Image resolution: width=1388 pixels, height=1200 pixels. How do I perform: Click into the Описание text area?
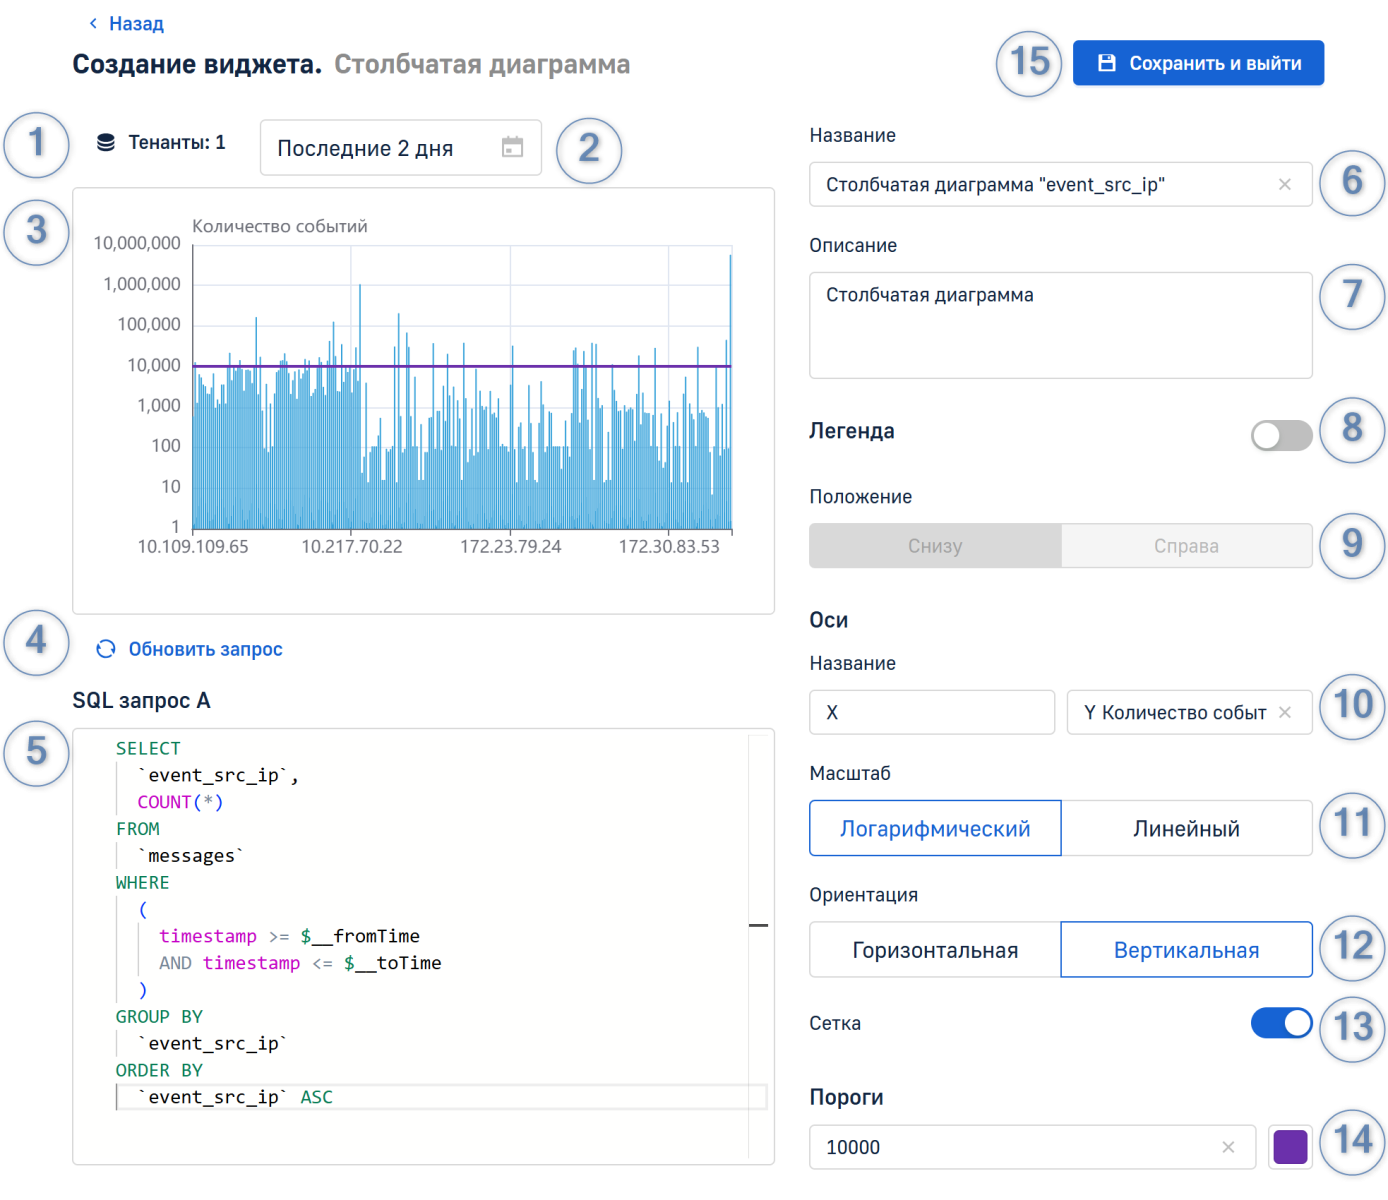[x=1060, y=325]
